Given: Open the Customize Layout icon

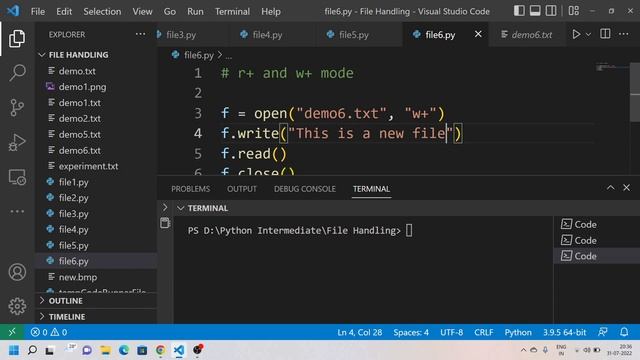Looking at the screenshot, I should (x=573, y=11).
